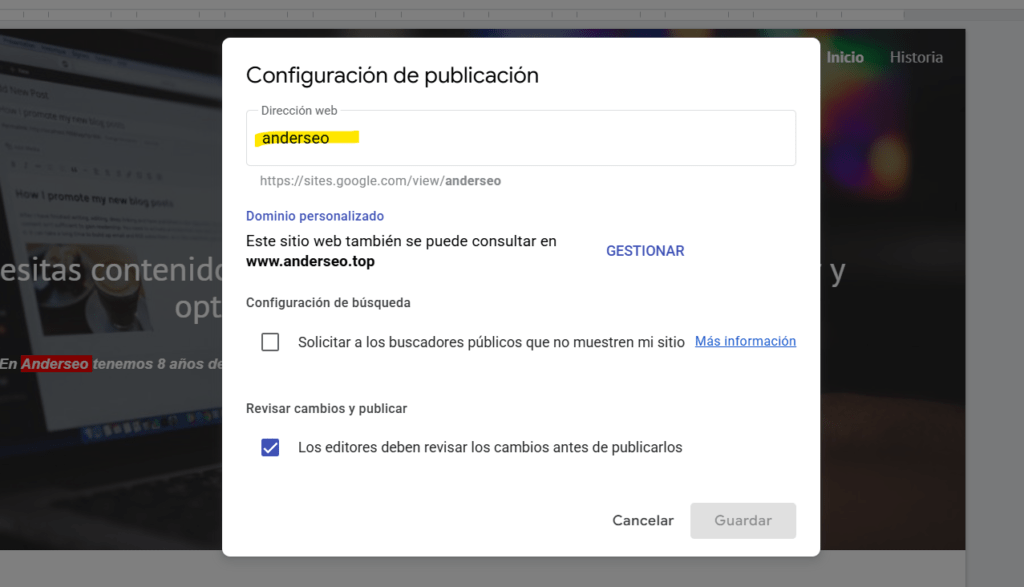Open the Más información link
This screenshot has width=1024, height=587.
(x=745, y=341)
